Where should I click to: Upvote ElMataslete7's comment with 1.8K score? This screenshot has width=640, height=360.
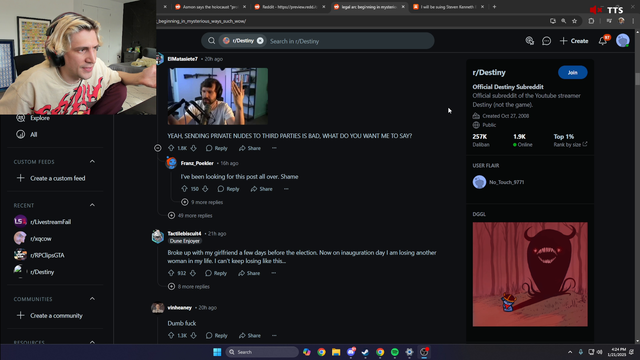[171, 148]
